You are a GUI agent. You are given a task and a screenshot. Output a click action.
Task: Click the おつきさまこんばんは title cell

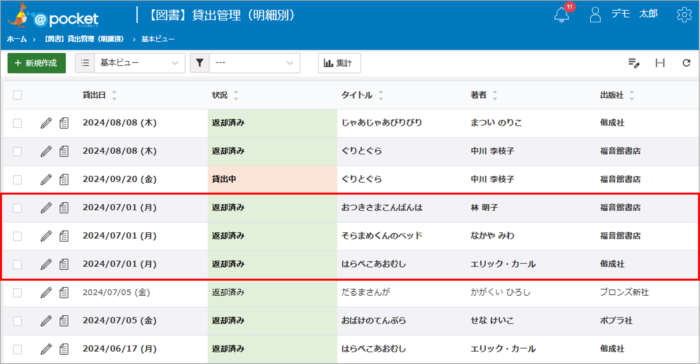[382, 208]
